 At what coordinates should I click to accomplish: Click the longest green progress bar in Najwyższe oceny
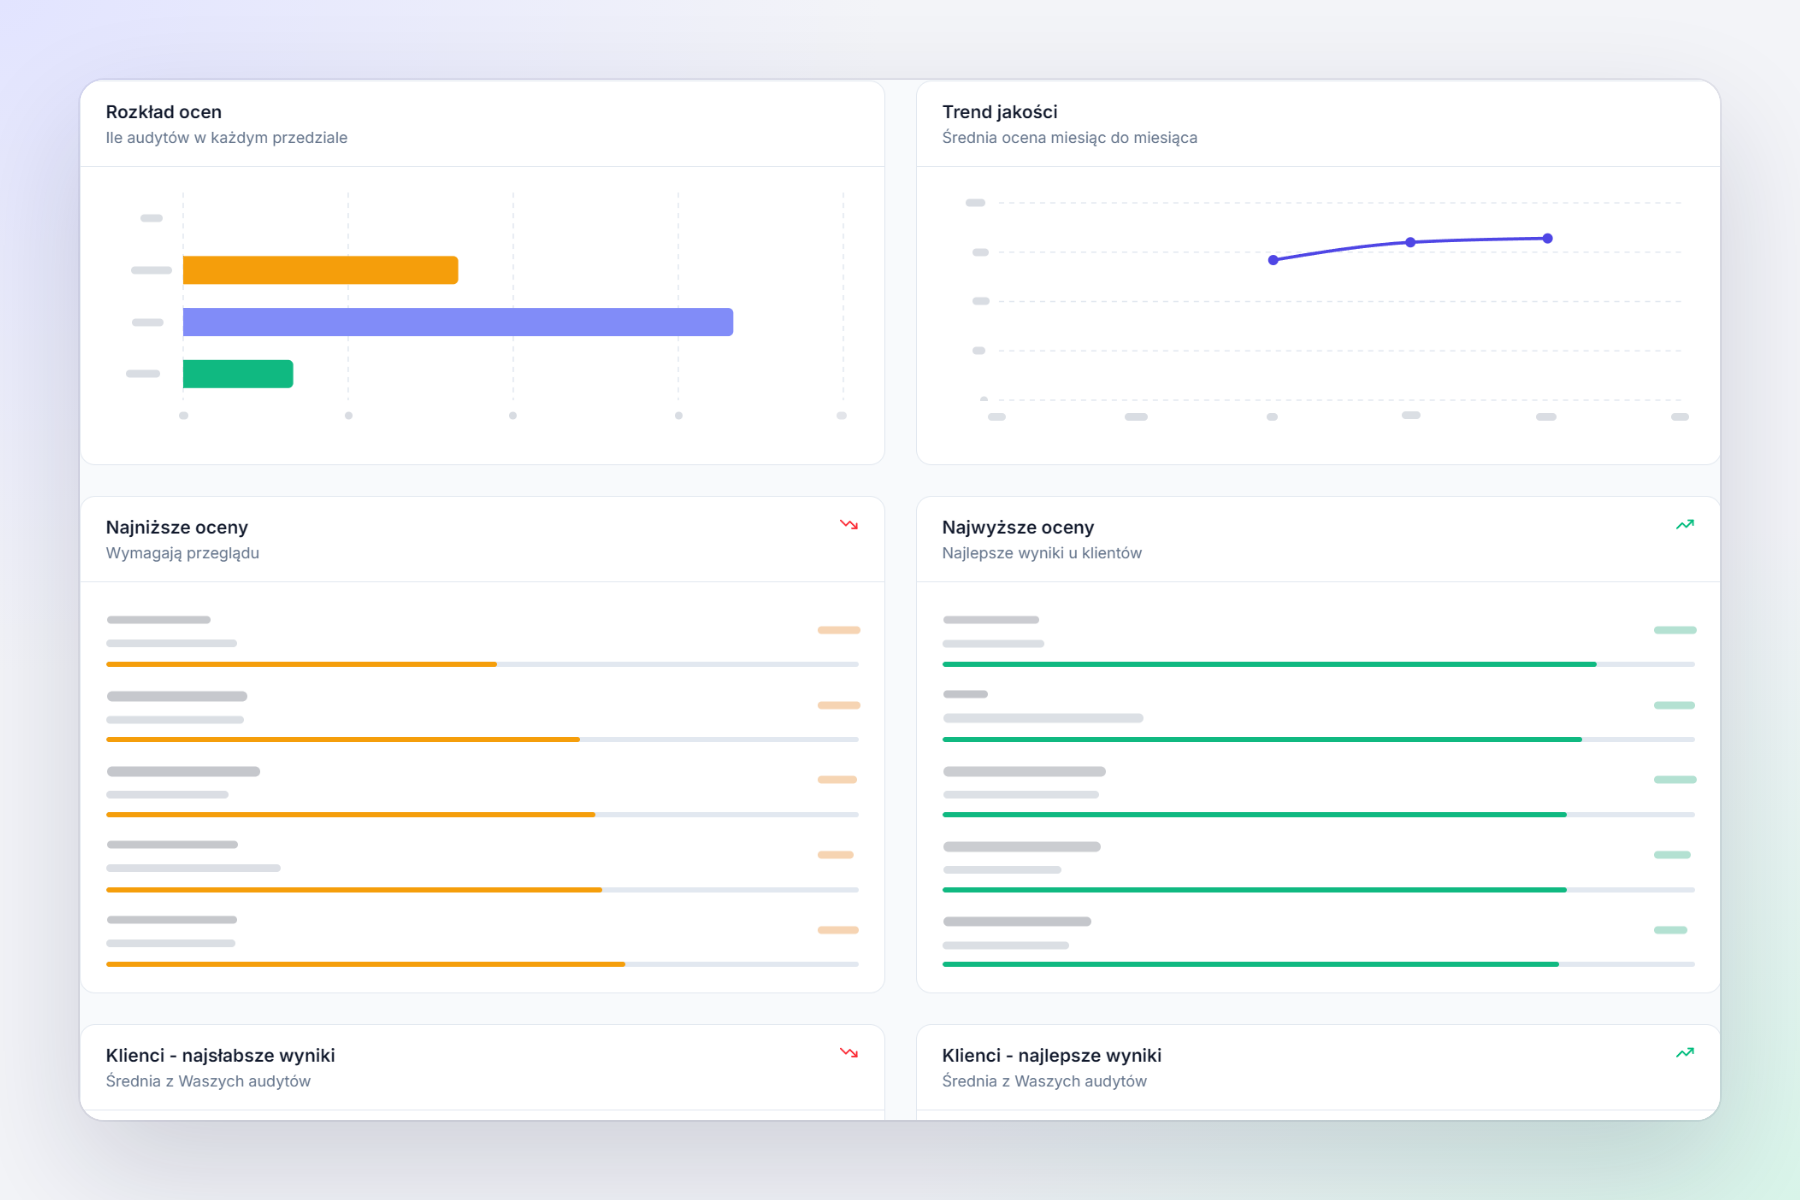pos(1269,664)
